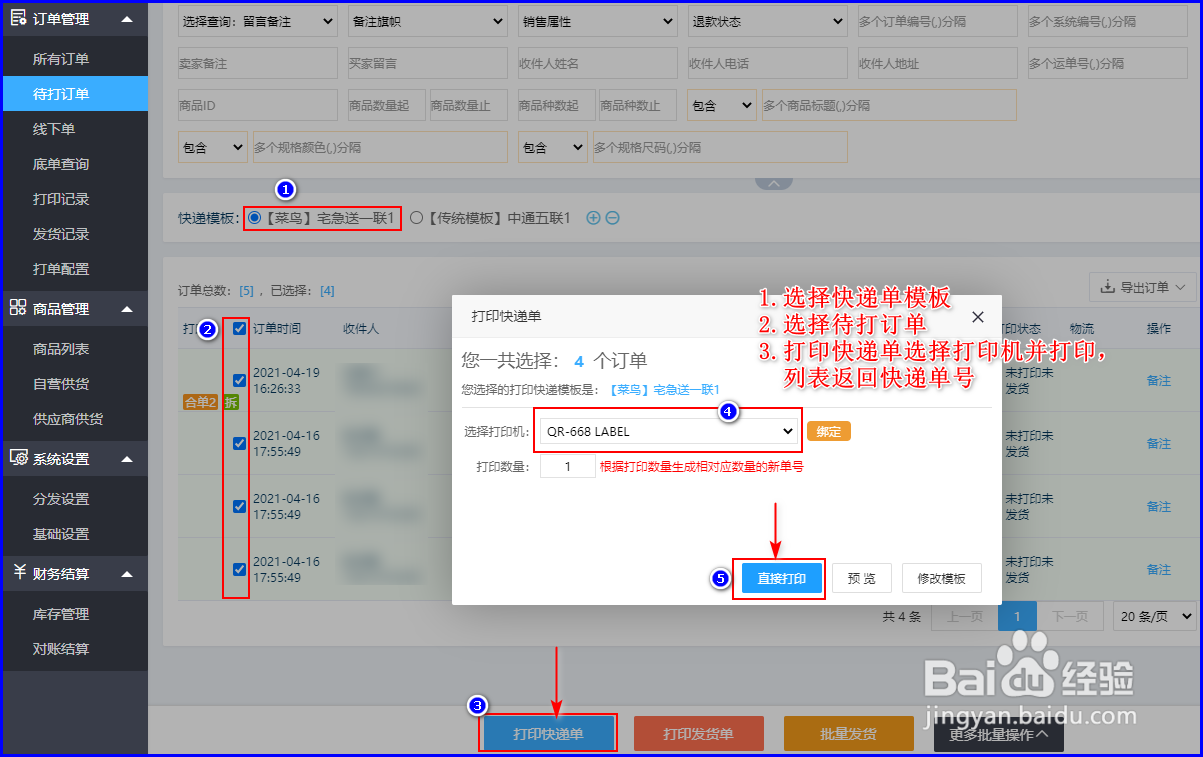Image resolution: width=1203 pixels, height=757 pixels.
Task: Remove a template with the ⊖ icon
Action: [x=612, y=216]
